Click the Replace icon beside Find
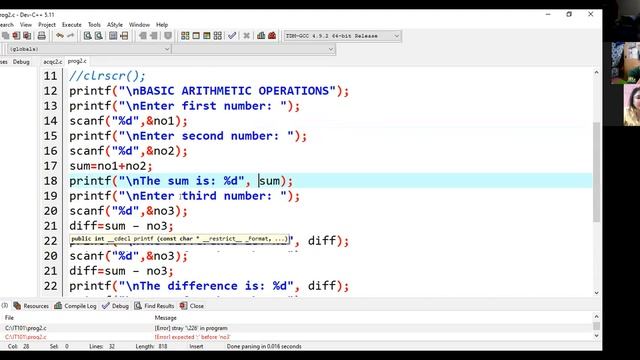The image size is (640, 360). [x=98, y=36]
